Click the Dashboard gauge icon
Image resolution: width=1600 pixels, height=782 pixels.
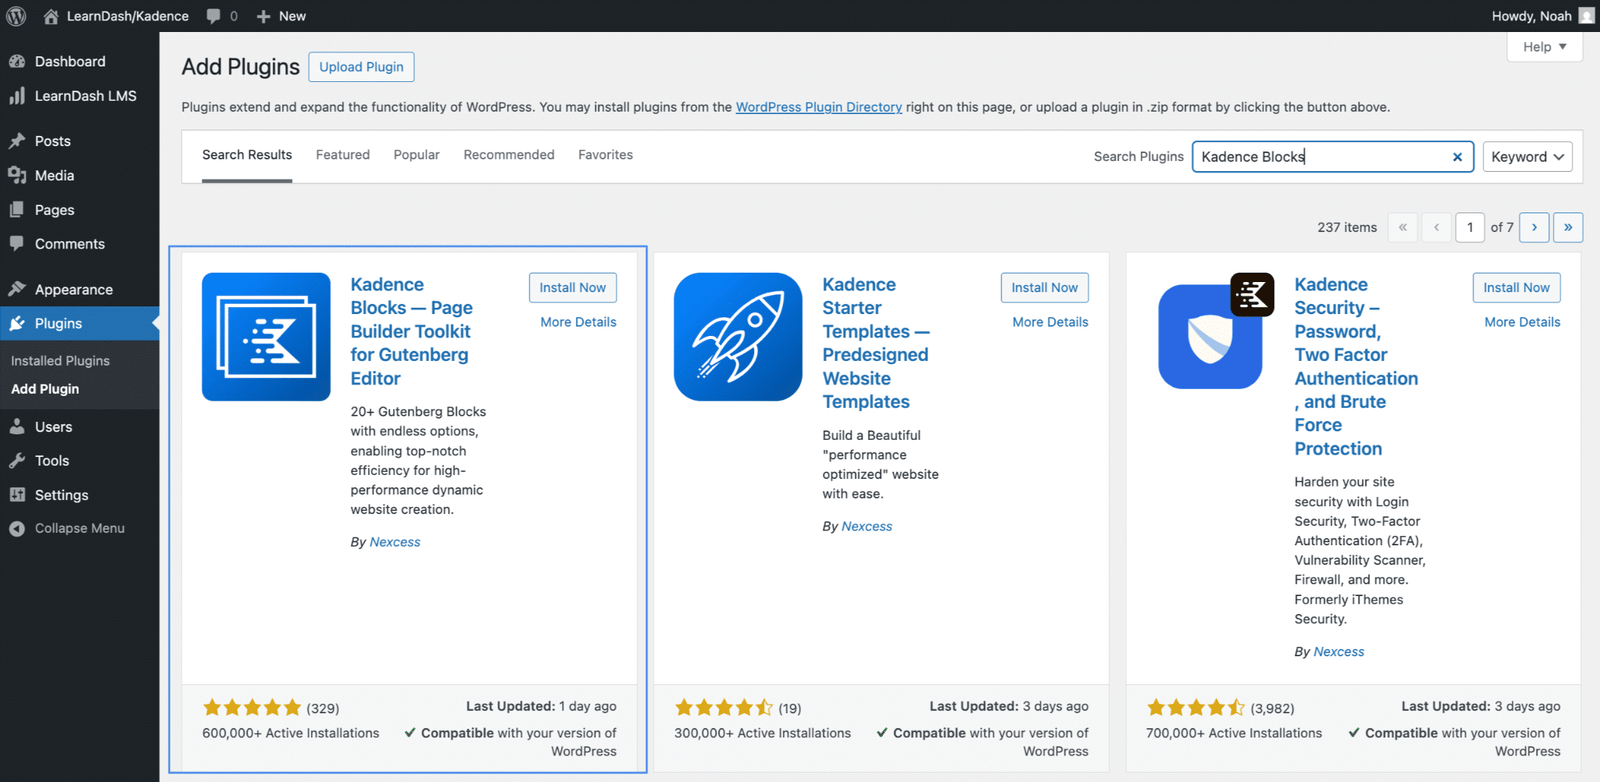17,61
